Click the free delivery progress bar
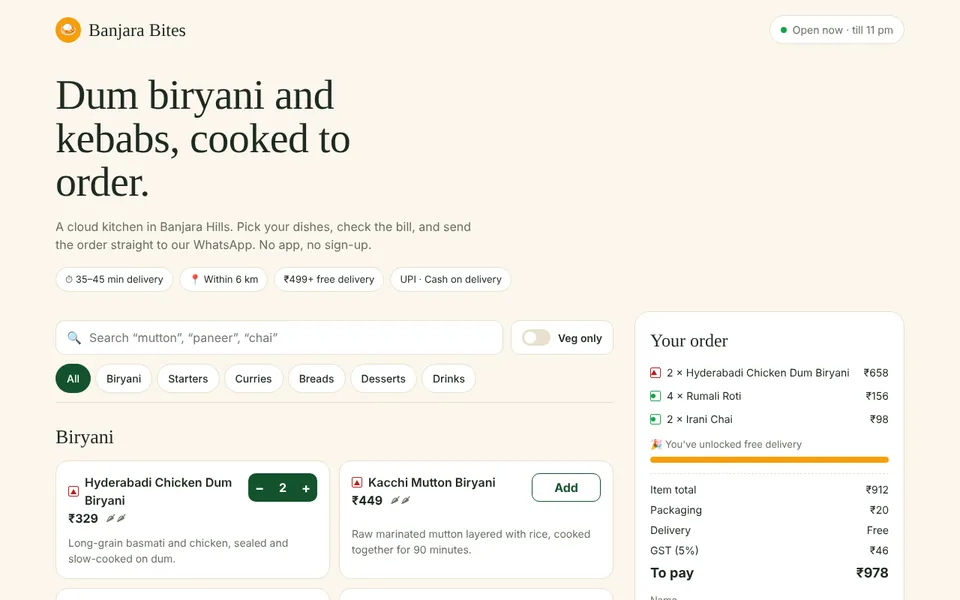Image resolution: width=960 pixels, height=600 pixels. [769, 460]
